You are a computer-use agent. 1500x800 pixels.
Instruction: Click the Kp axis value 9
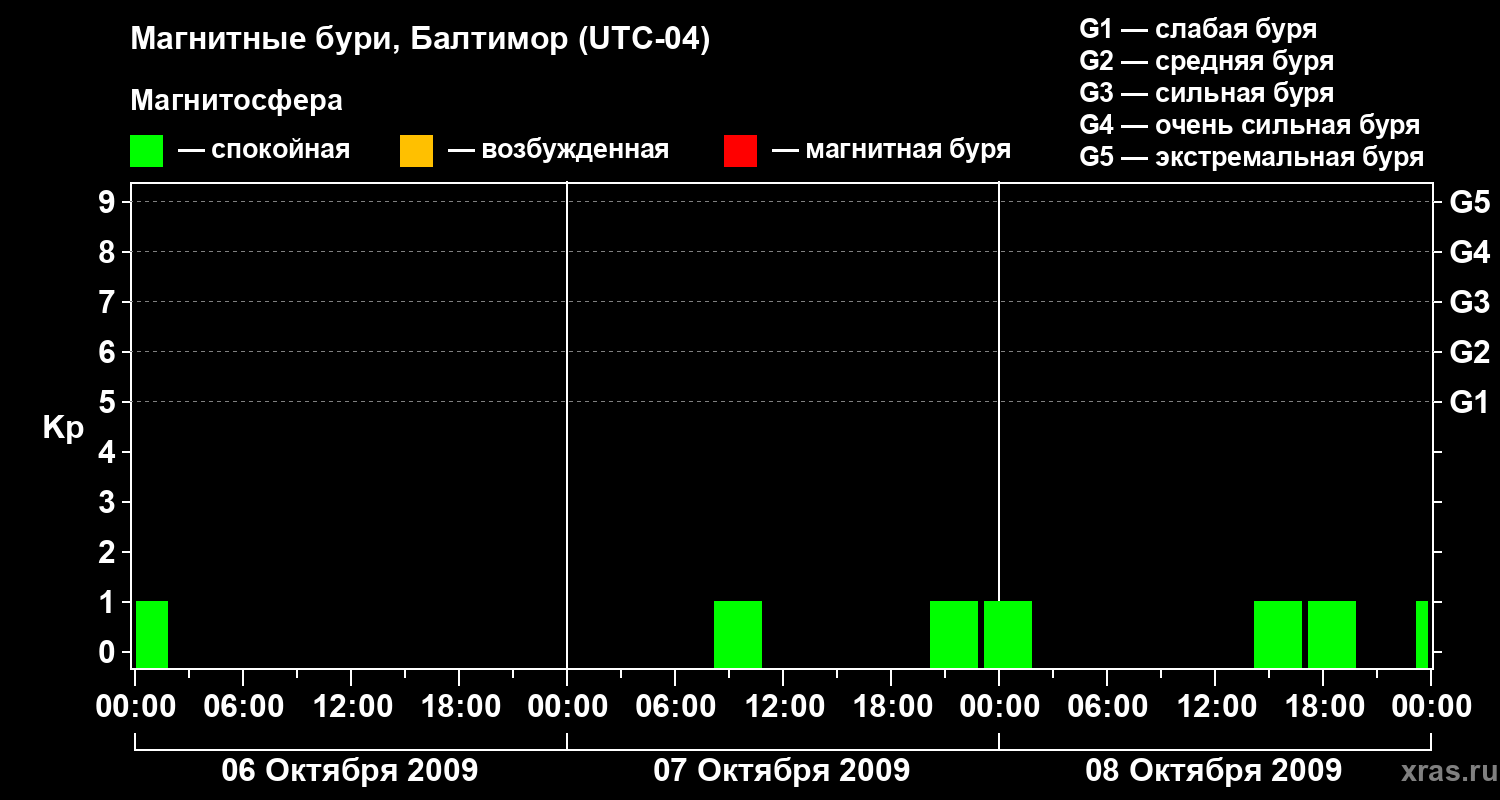[109, 202]
